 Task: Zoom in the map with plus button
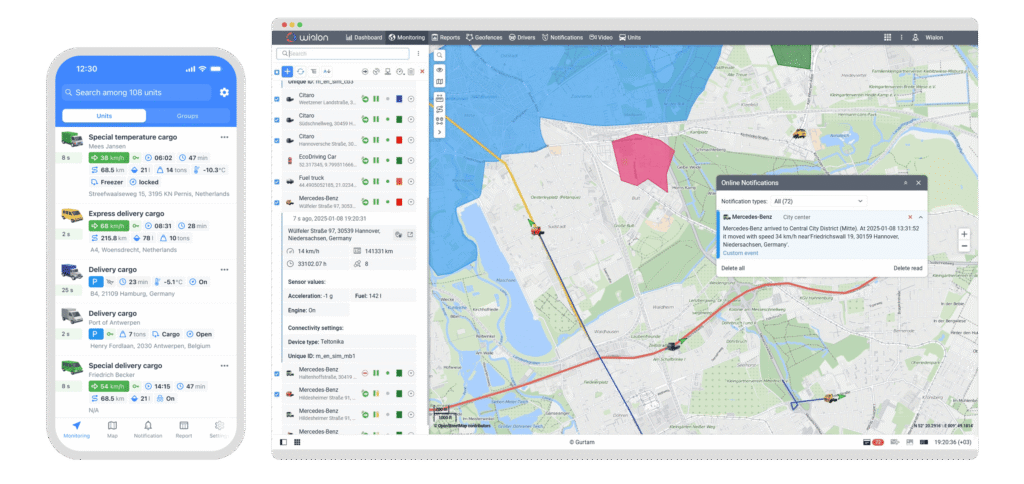pos(964,234)
